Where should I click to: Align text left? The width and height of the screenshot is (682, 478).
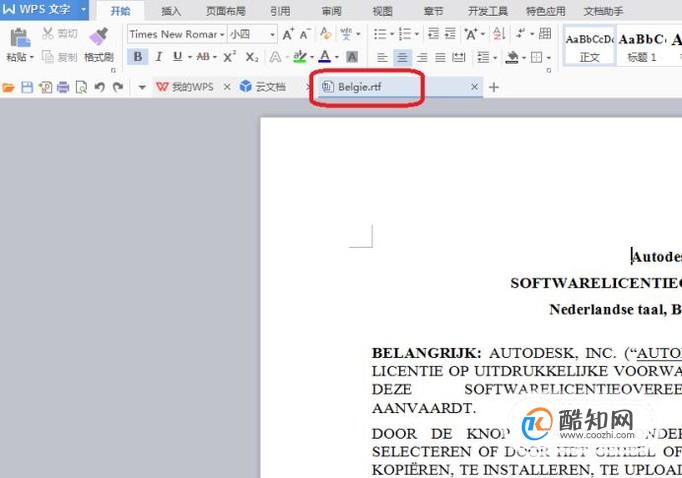click(382, 57)
